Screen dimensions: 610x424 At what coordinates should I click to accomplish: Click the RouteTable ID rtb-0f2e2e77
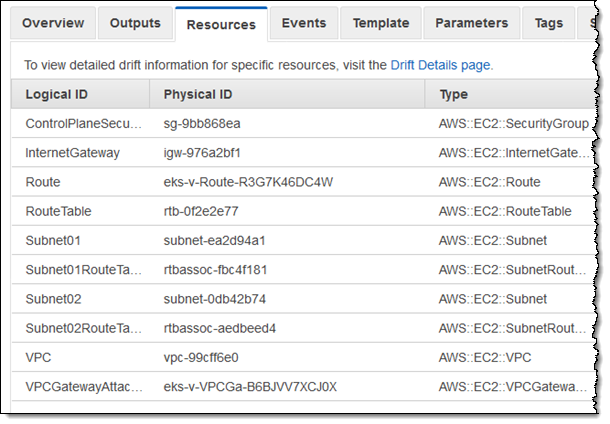click(202, 211)
